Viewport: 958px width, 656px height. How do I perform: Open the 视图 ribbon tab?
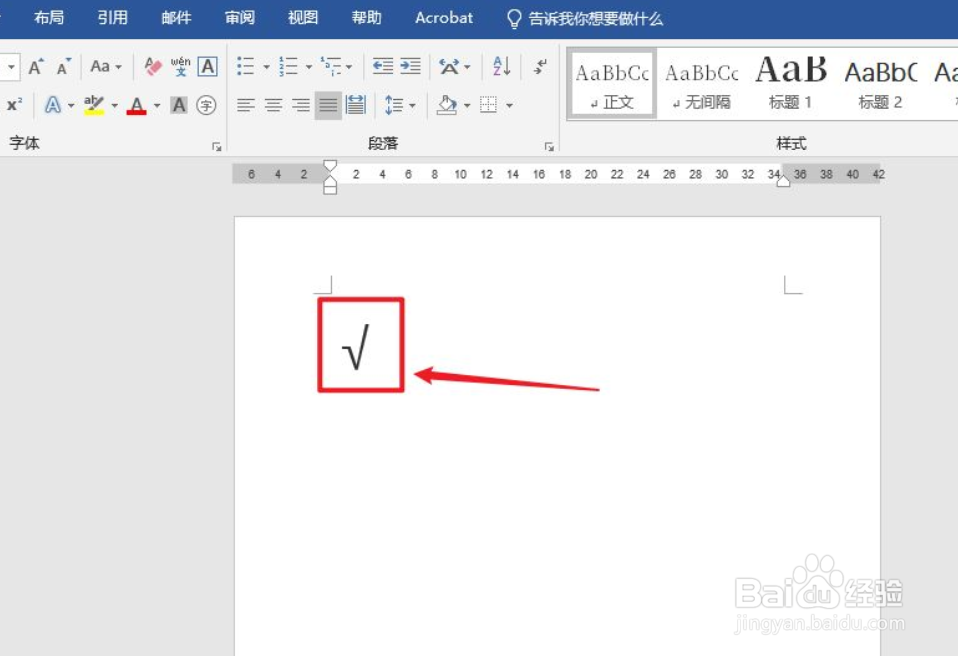(x=303, y=18)
